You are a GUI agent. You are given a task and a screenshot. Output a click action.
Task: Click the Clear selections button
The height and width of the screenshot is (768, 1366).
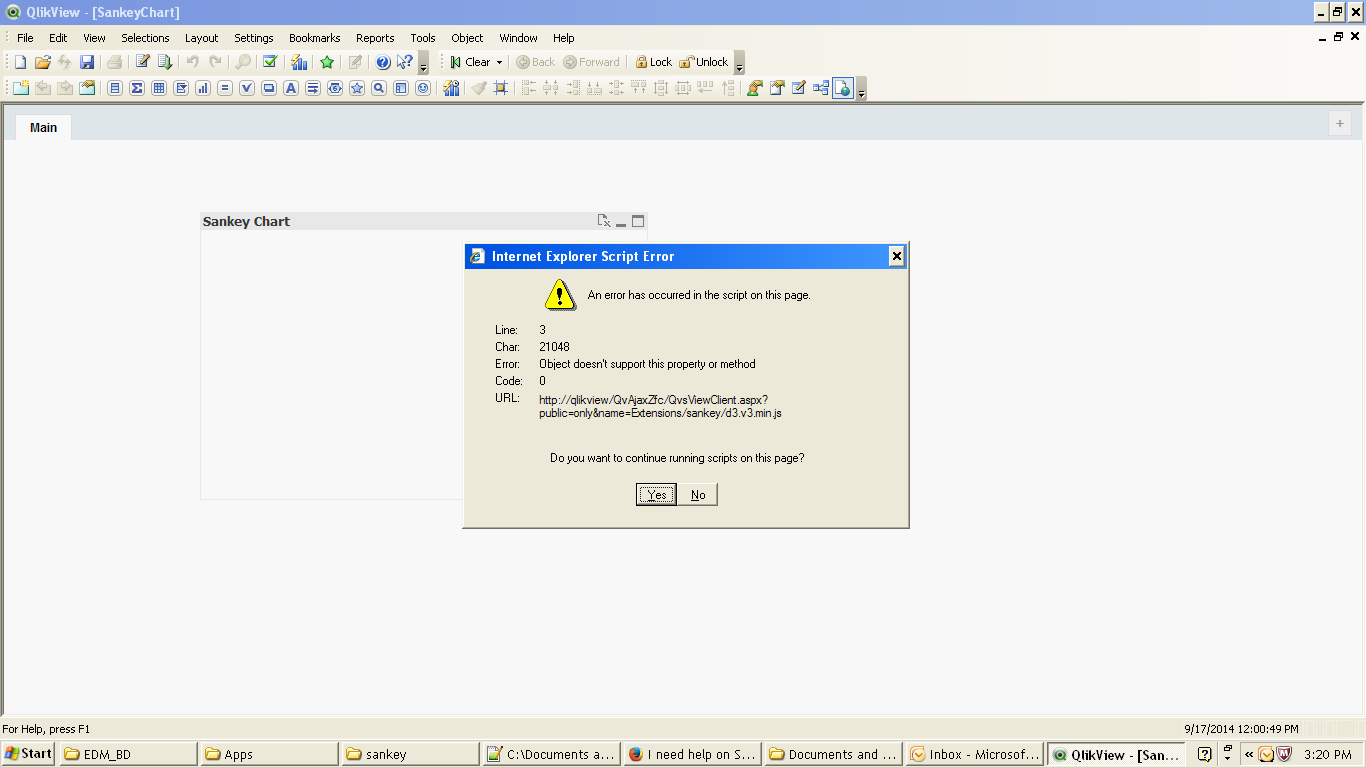tap(470, 62)
